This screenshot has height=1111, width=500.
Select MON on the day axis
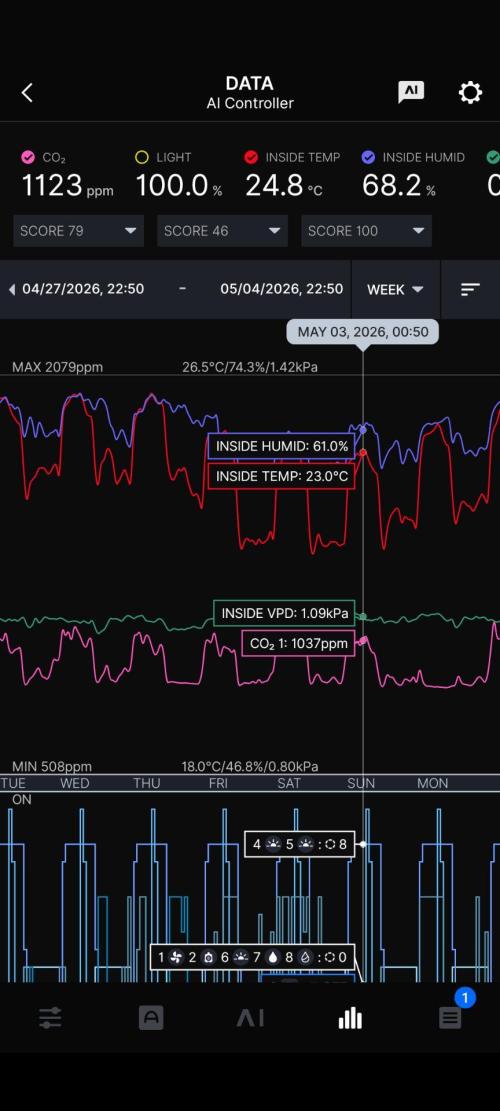(x=432, y=783)
